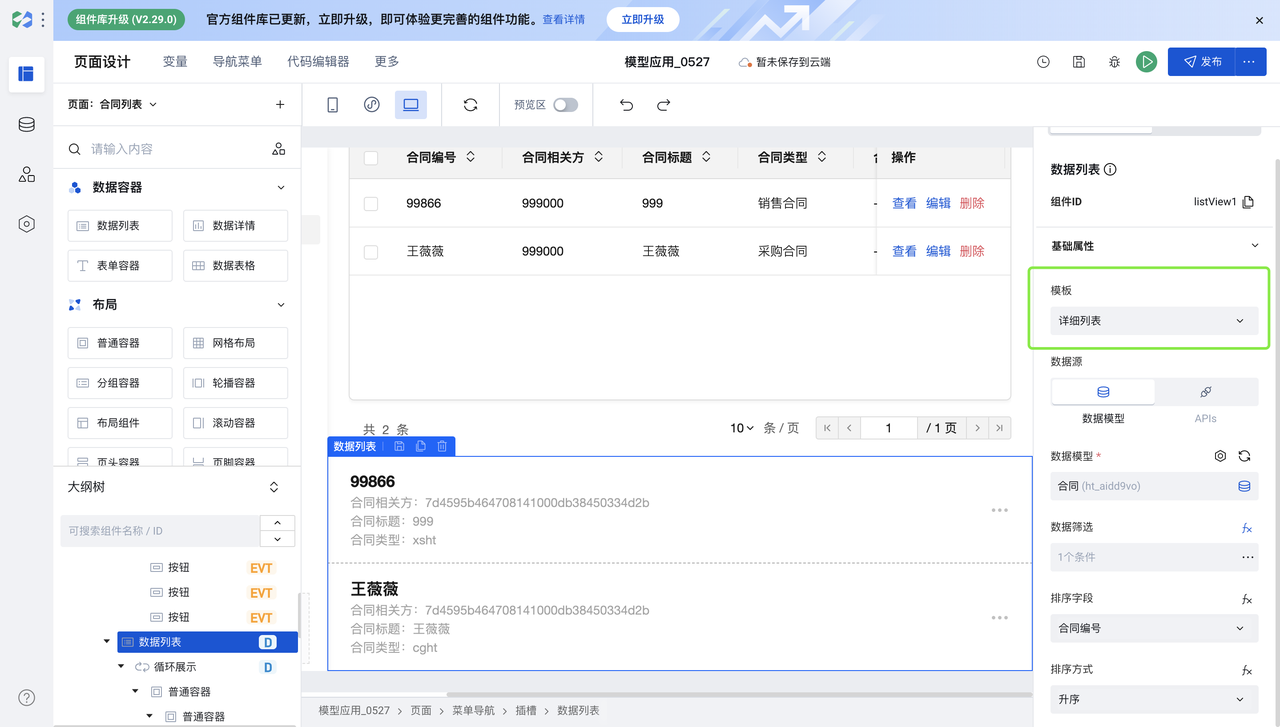
Task: Click the 立即升级 button
Action: point(643,20)
